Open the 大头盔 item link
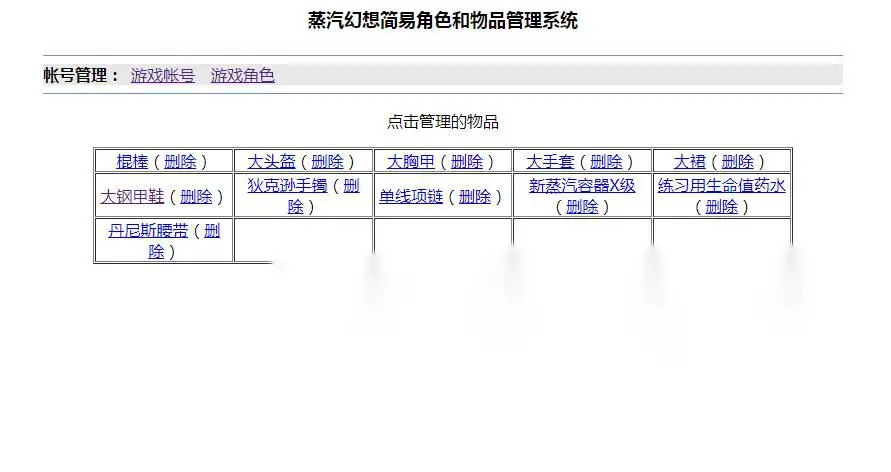Screen dimensions: 891x472 pos(272,162)
